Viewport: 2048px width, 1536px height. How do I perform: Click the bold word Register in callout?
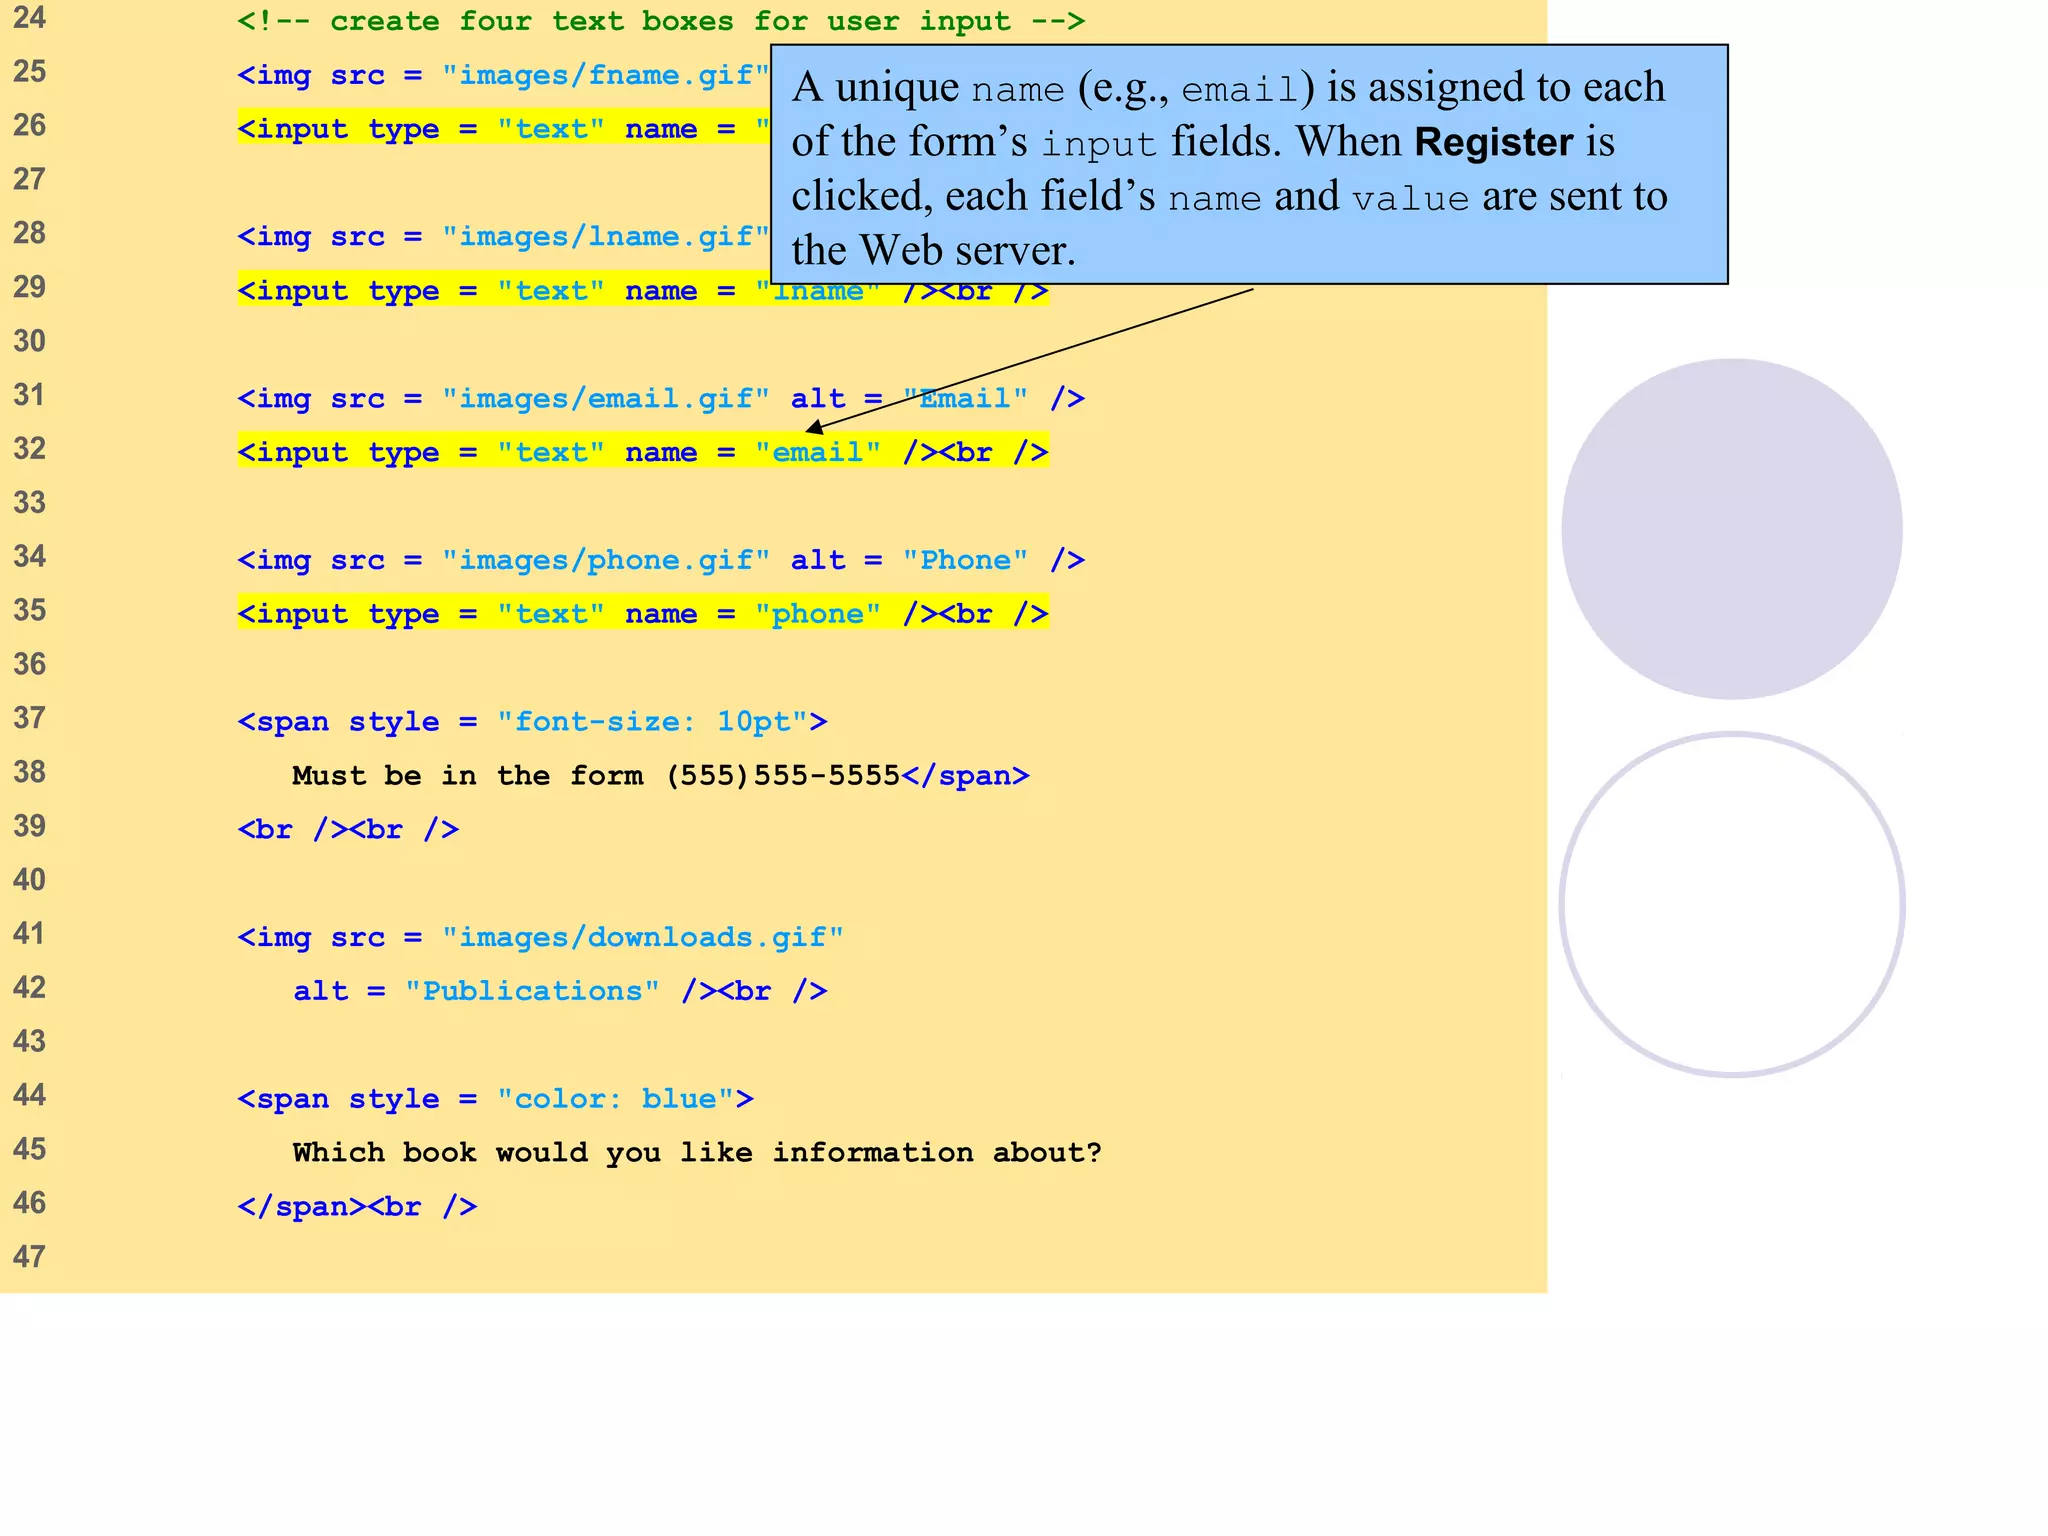[1494, 142]
